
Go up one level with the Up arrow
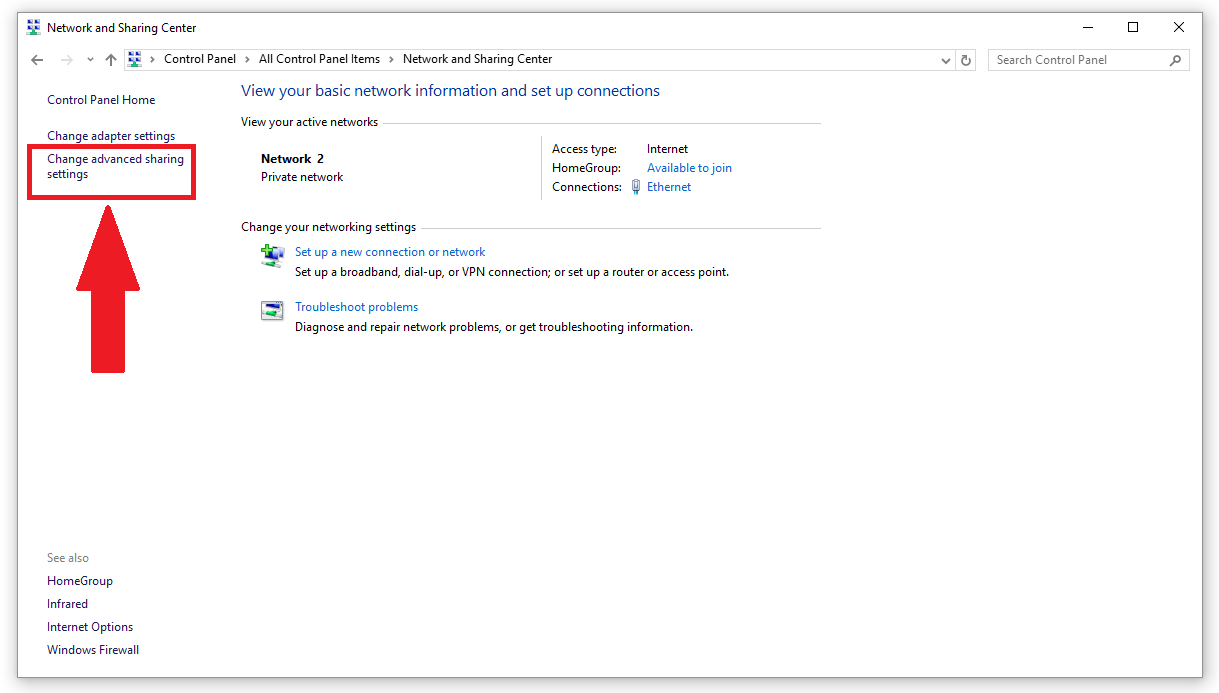click(x=111, y=60)
